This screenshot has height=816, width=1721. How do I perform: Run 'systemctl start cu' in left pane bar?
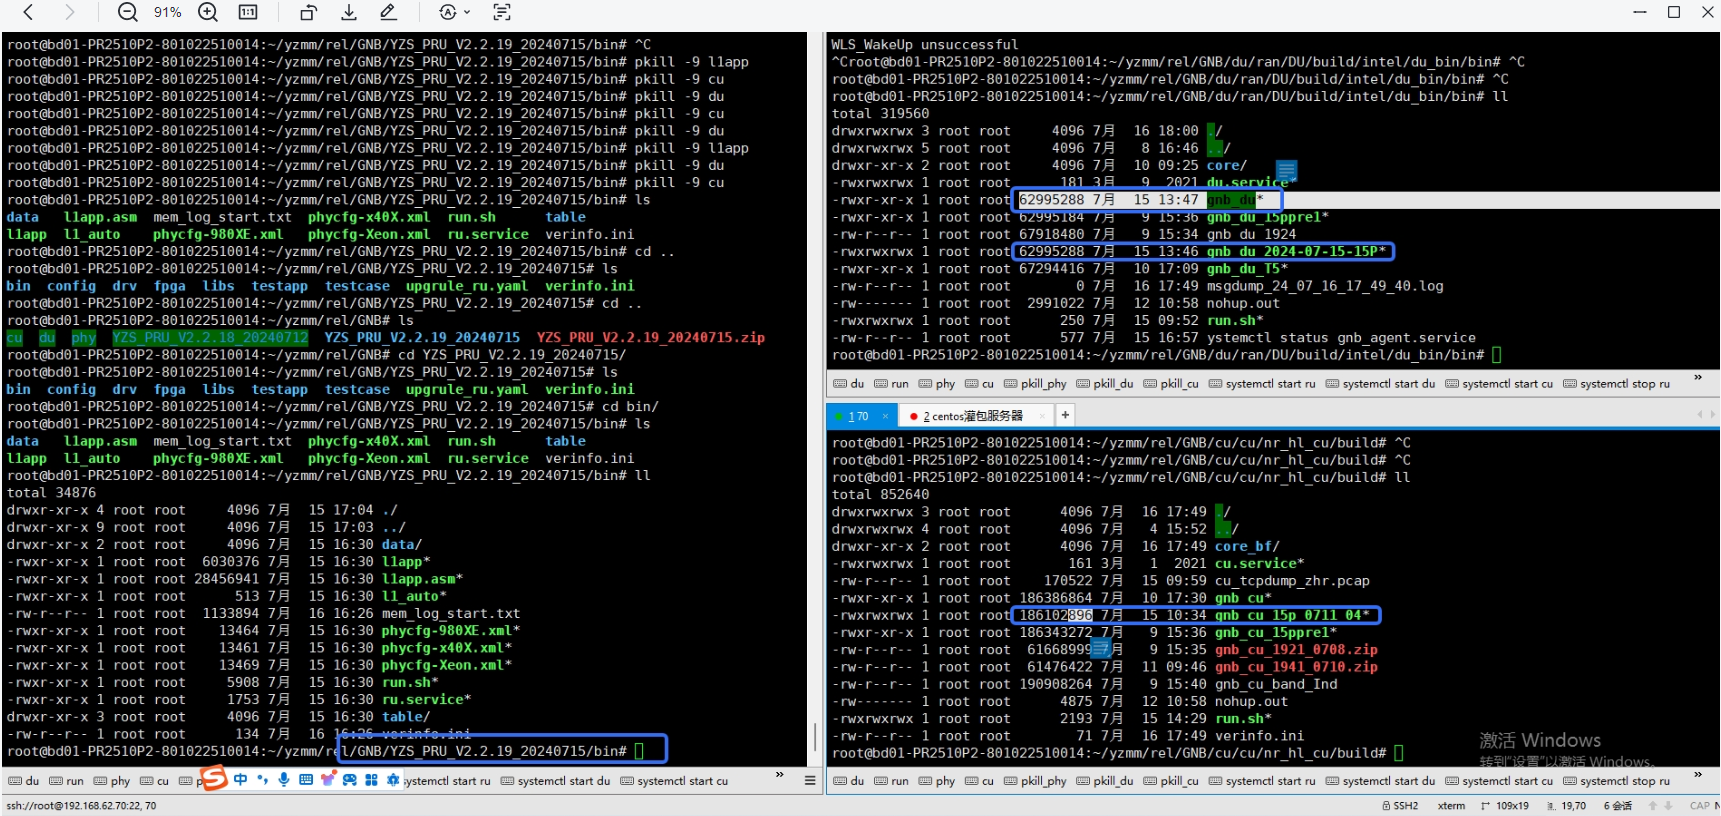[x=675, y=781]
